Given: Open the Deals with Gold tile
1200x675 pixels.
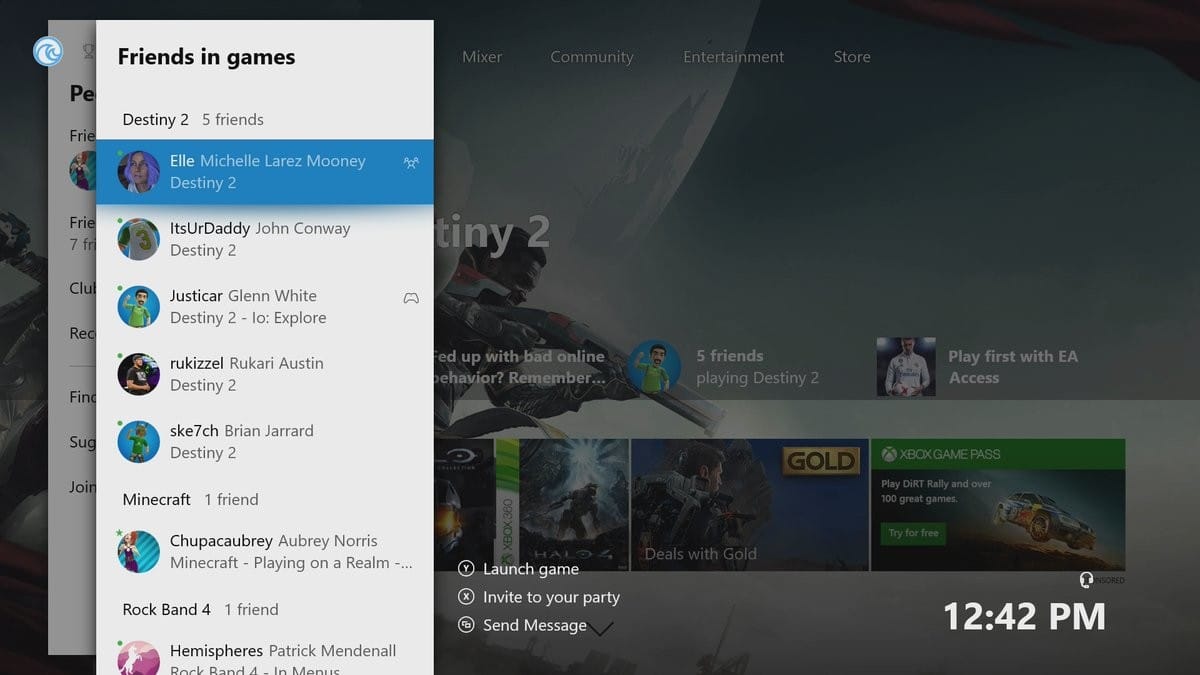Looking at the screenshot, I should coord(749,505).
